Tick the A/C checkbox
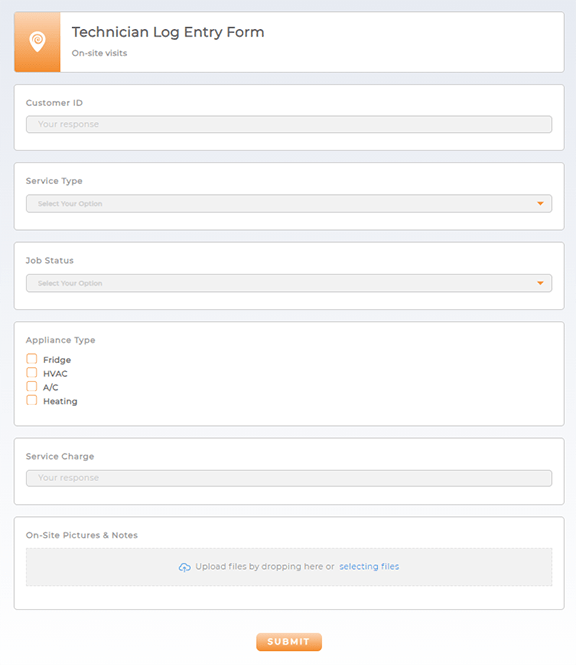Viewport: 576px width, 665px height. tap(32, 386)
